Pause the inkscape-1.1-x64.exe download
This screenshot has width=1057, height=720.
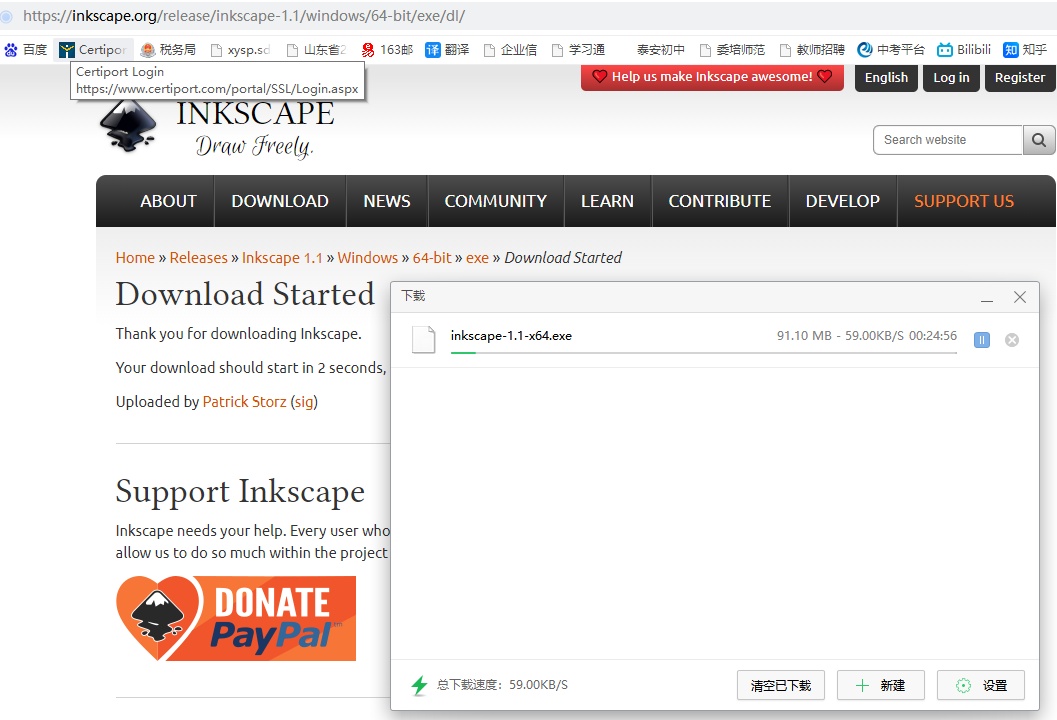pos(982,340)
